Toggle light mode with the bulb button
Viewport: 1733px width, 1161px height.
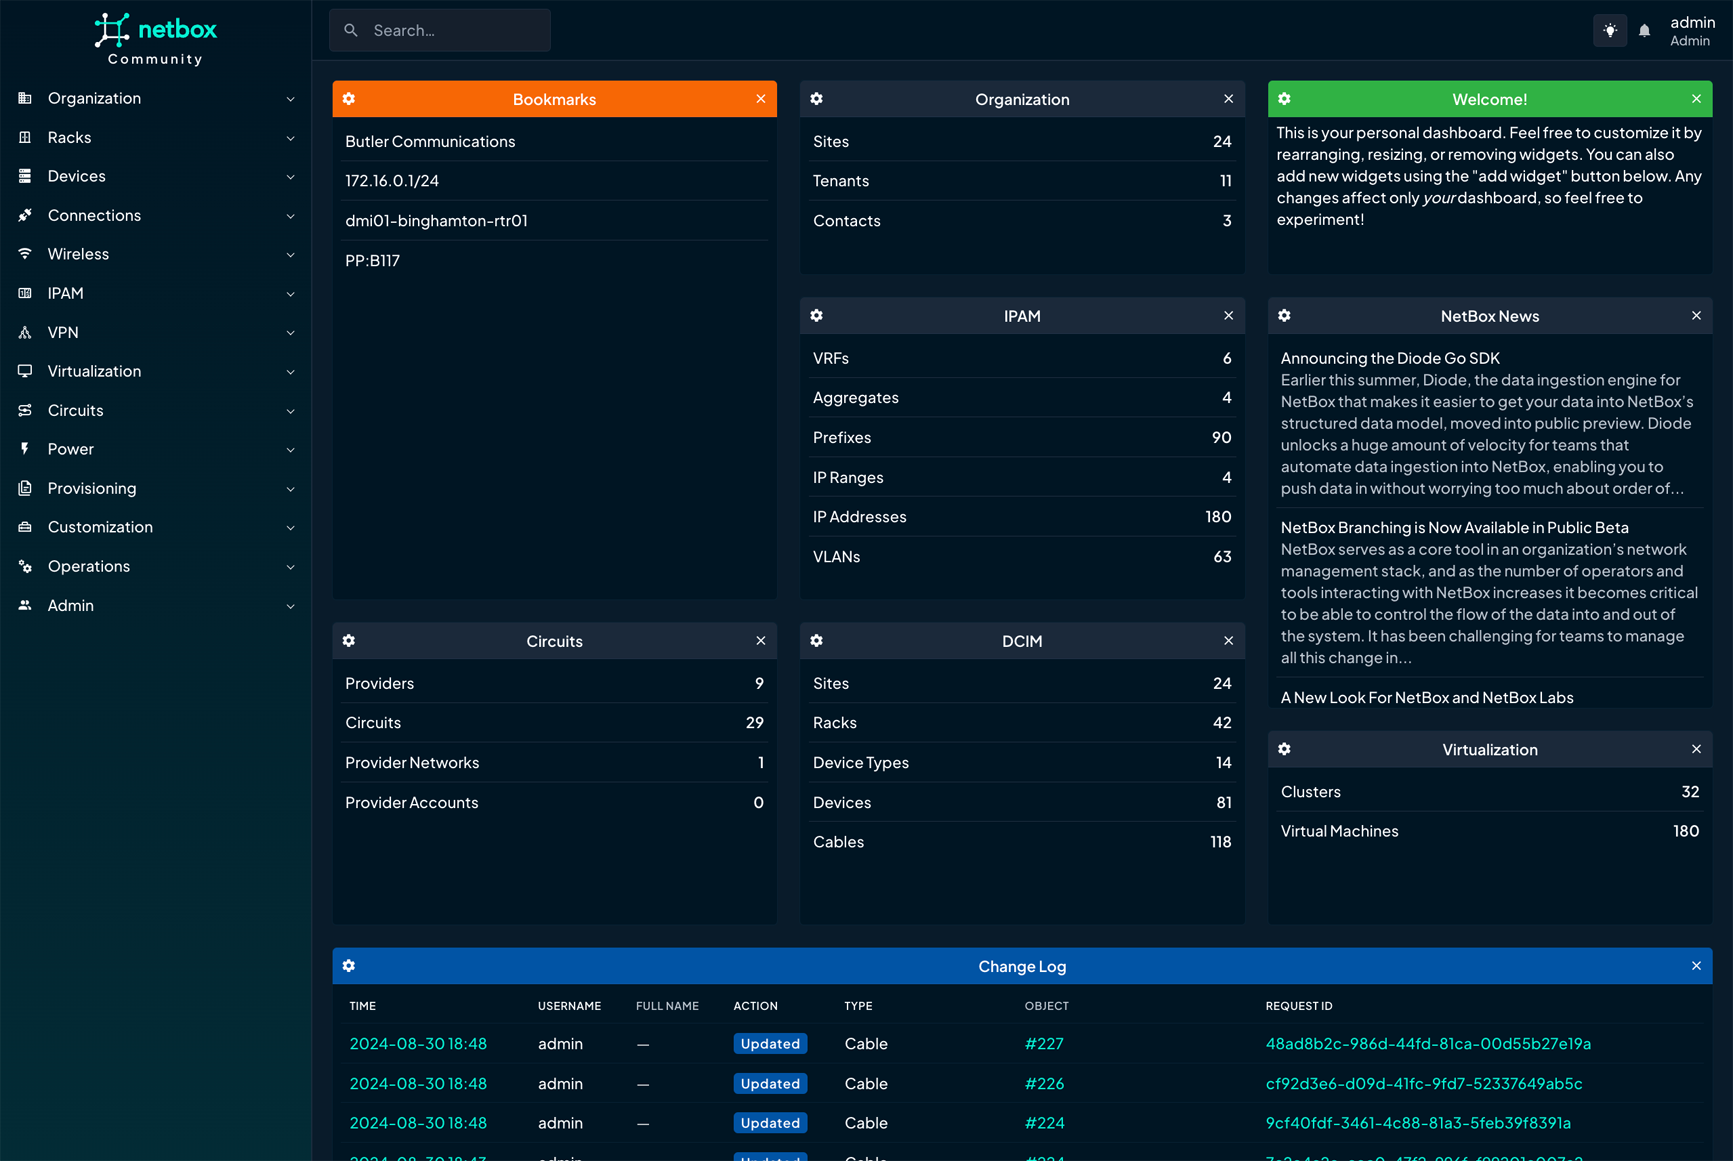point(1609,30)
